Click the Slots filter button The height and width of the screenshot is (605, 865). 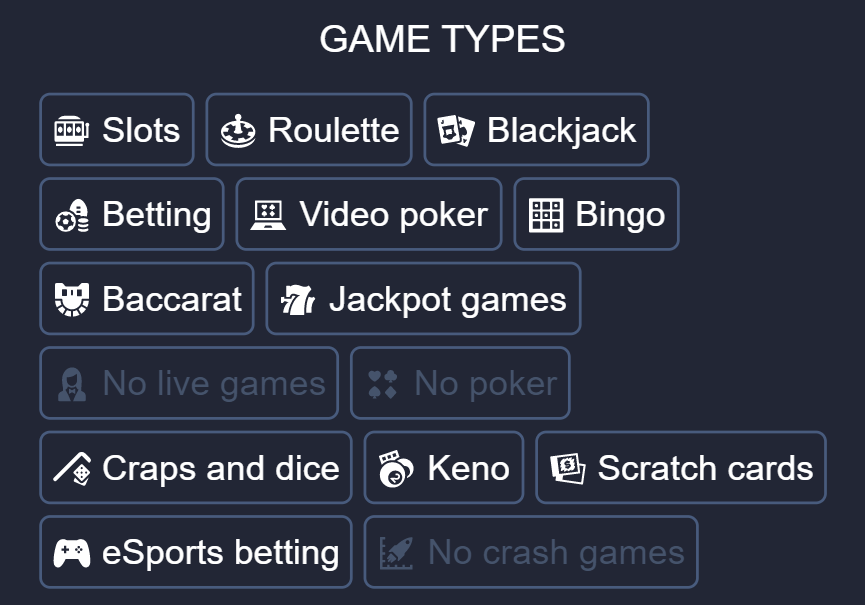[x=116, y=129]
